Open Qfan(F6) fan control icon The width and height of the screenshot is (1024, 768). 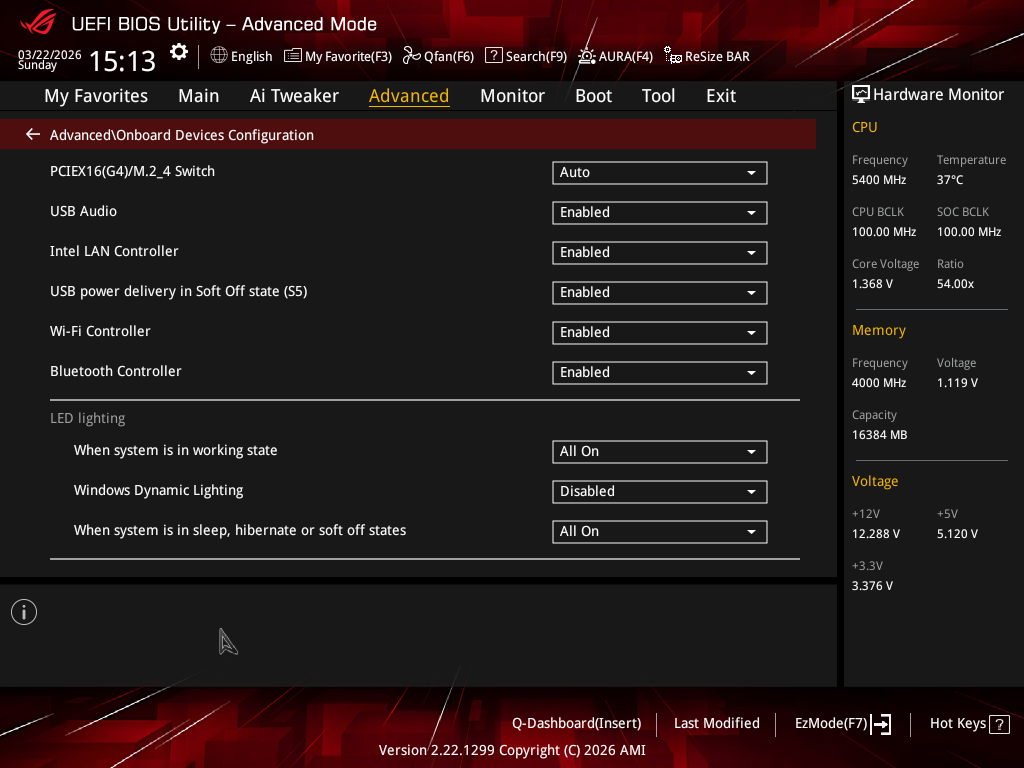(x=411, y=56)
